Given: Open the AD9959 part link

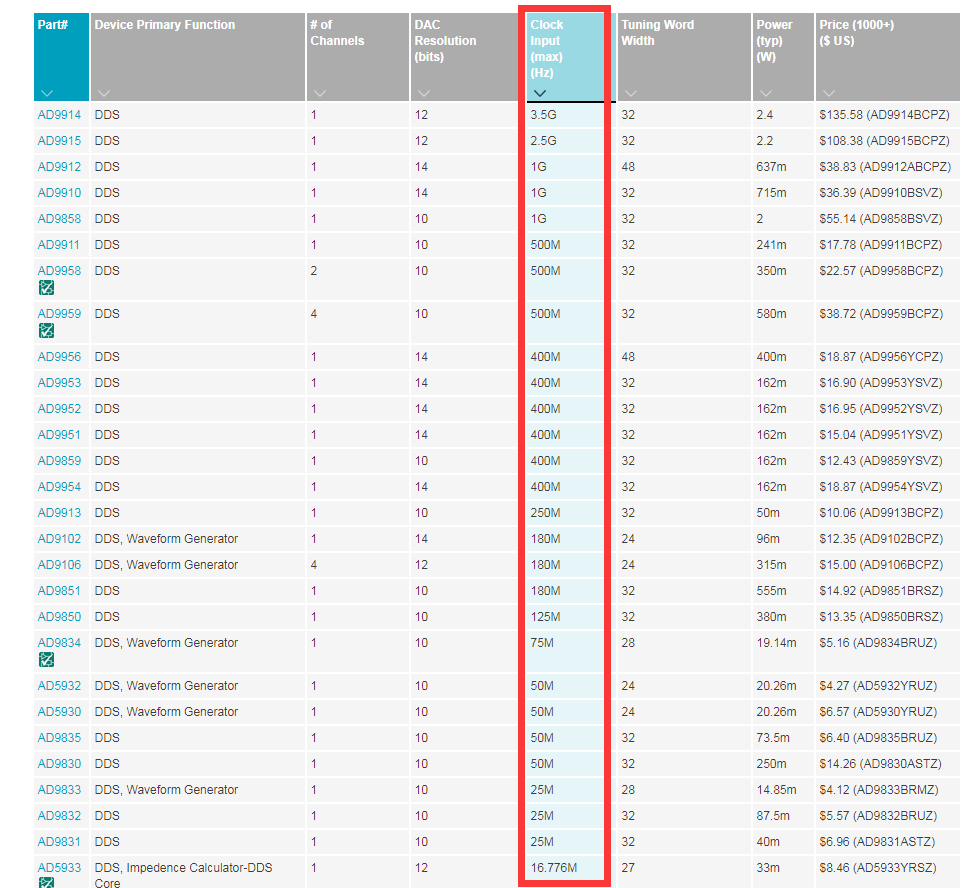Looking at the screenshot, I should (60, 314).
